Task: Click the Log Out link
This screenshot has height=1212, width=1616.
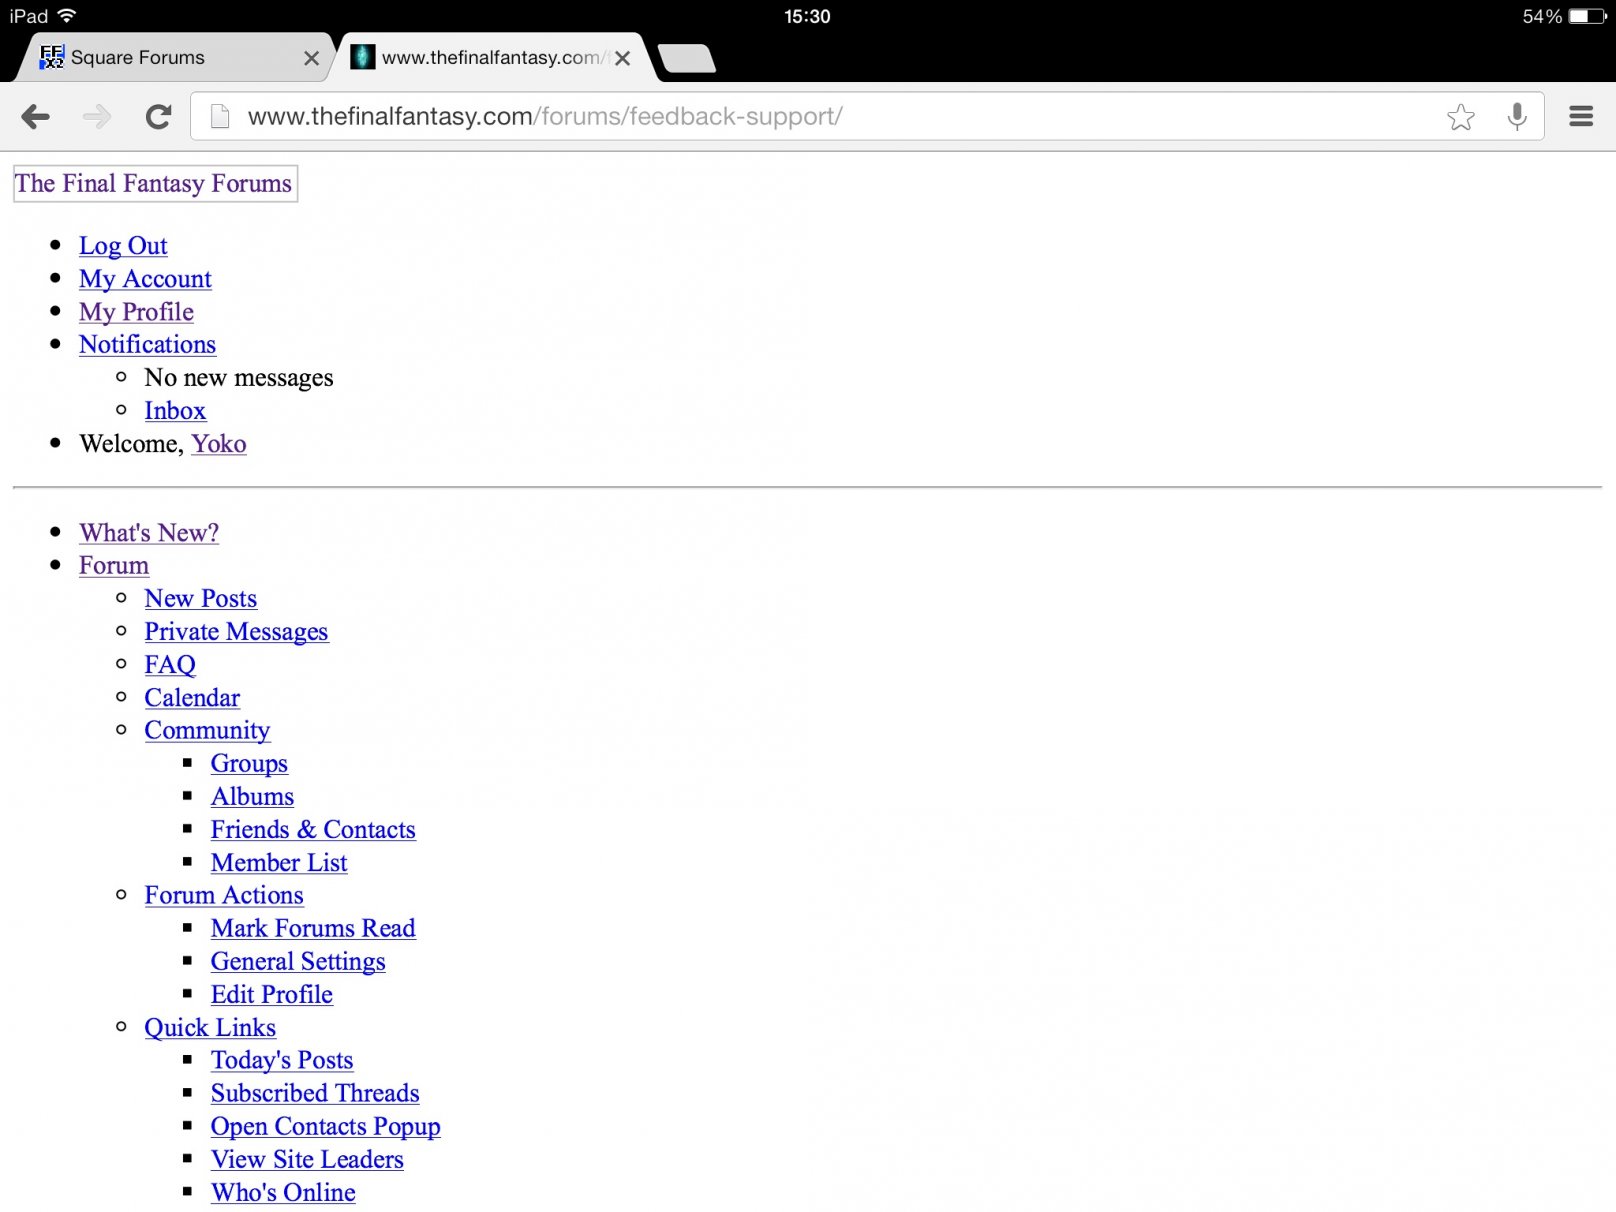Action: [123, 246]
